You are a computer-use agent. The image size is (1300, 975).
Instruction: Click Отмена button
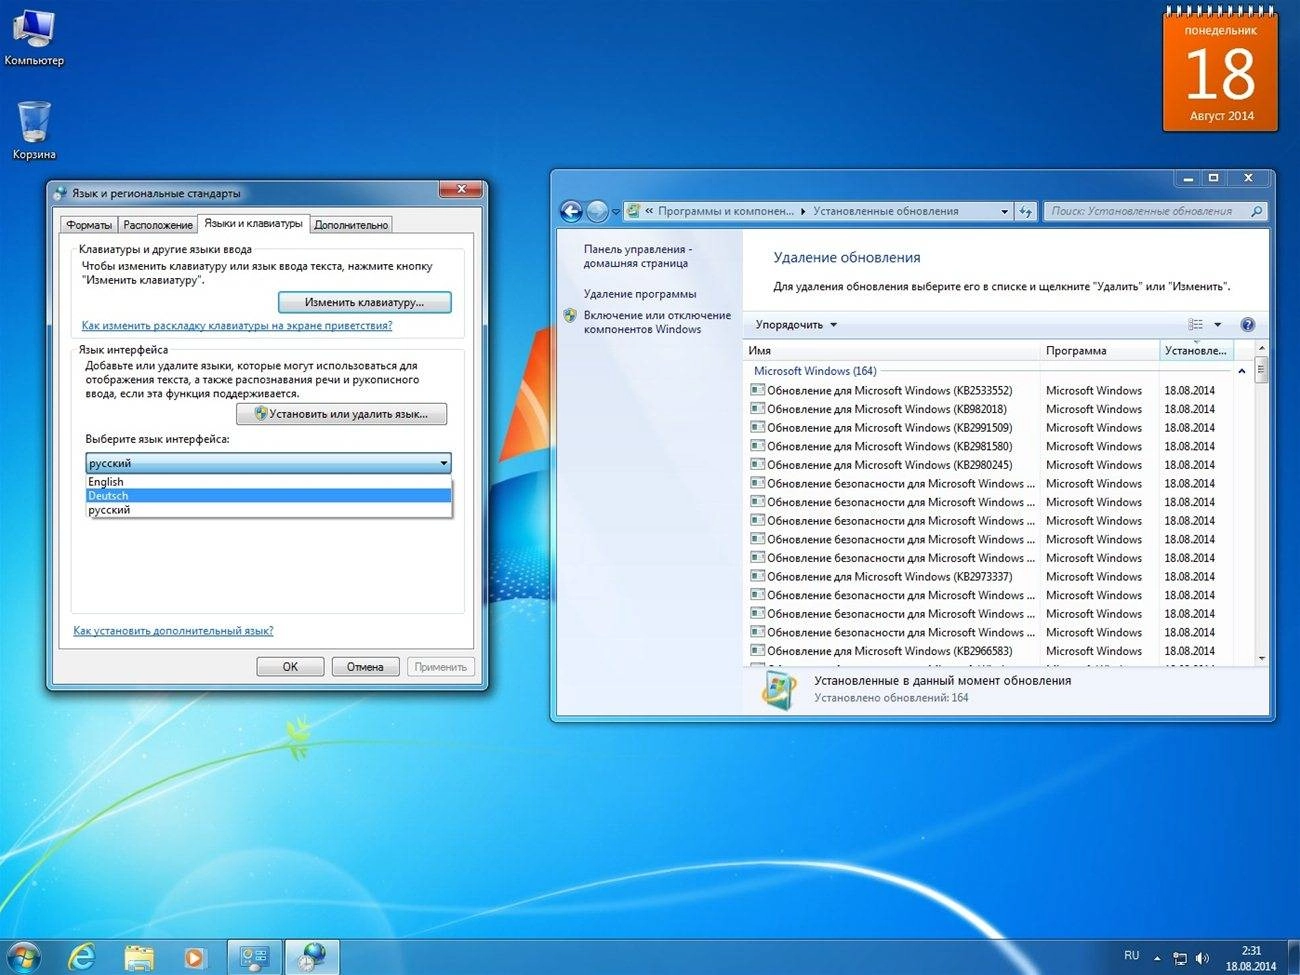[x=365, y=667]
